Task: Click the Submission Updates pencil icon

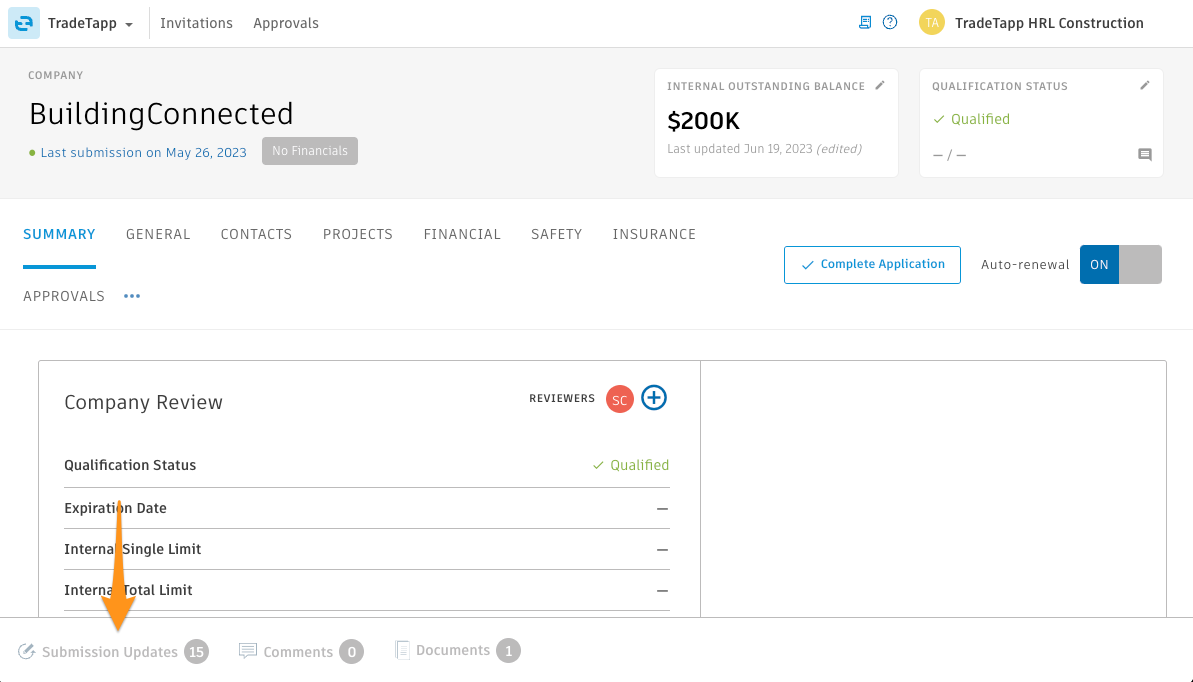Action: point(27,652)
